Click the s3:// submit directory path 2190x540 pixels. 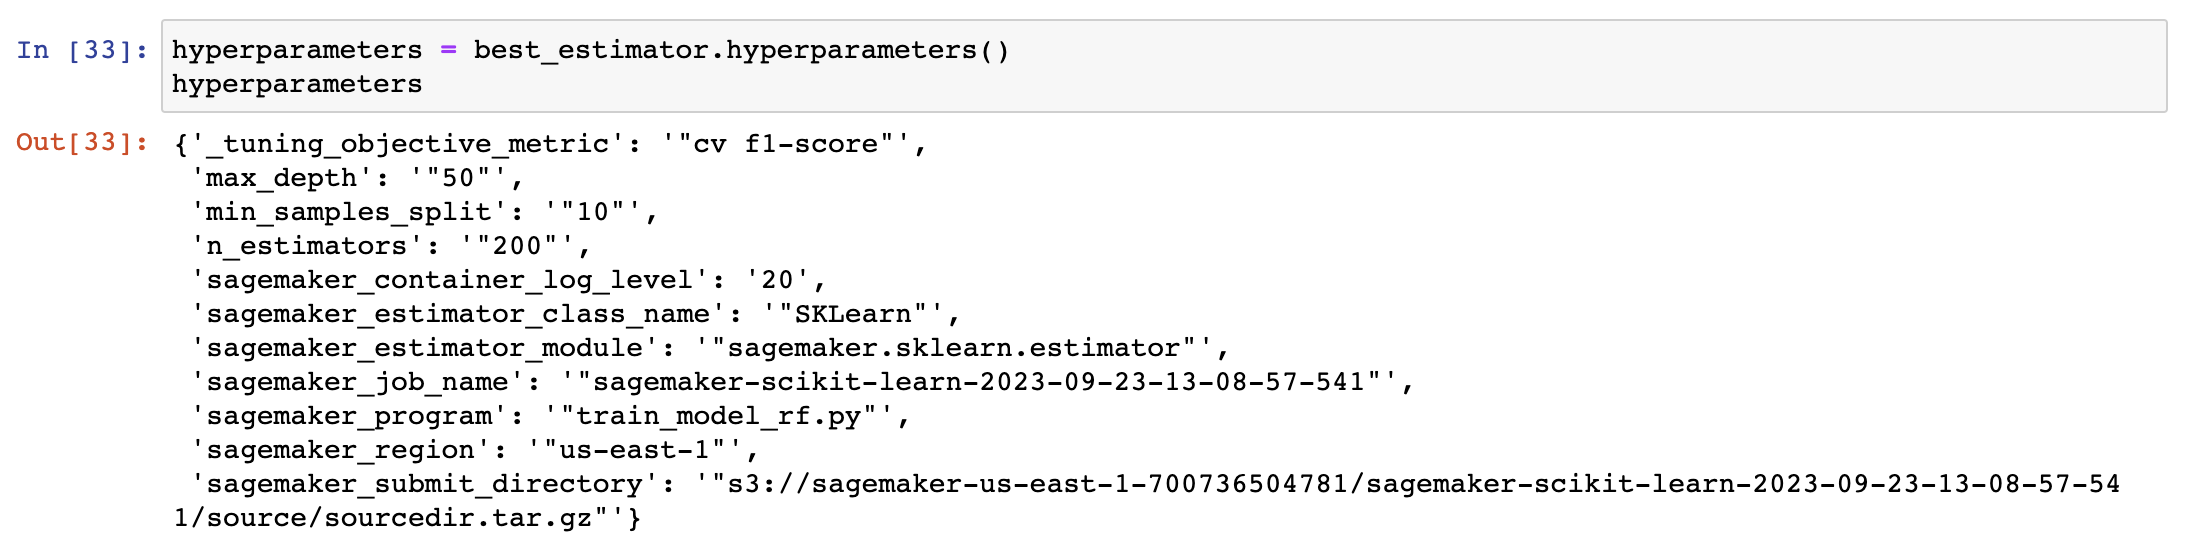tap(1146, 501)
